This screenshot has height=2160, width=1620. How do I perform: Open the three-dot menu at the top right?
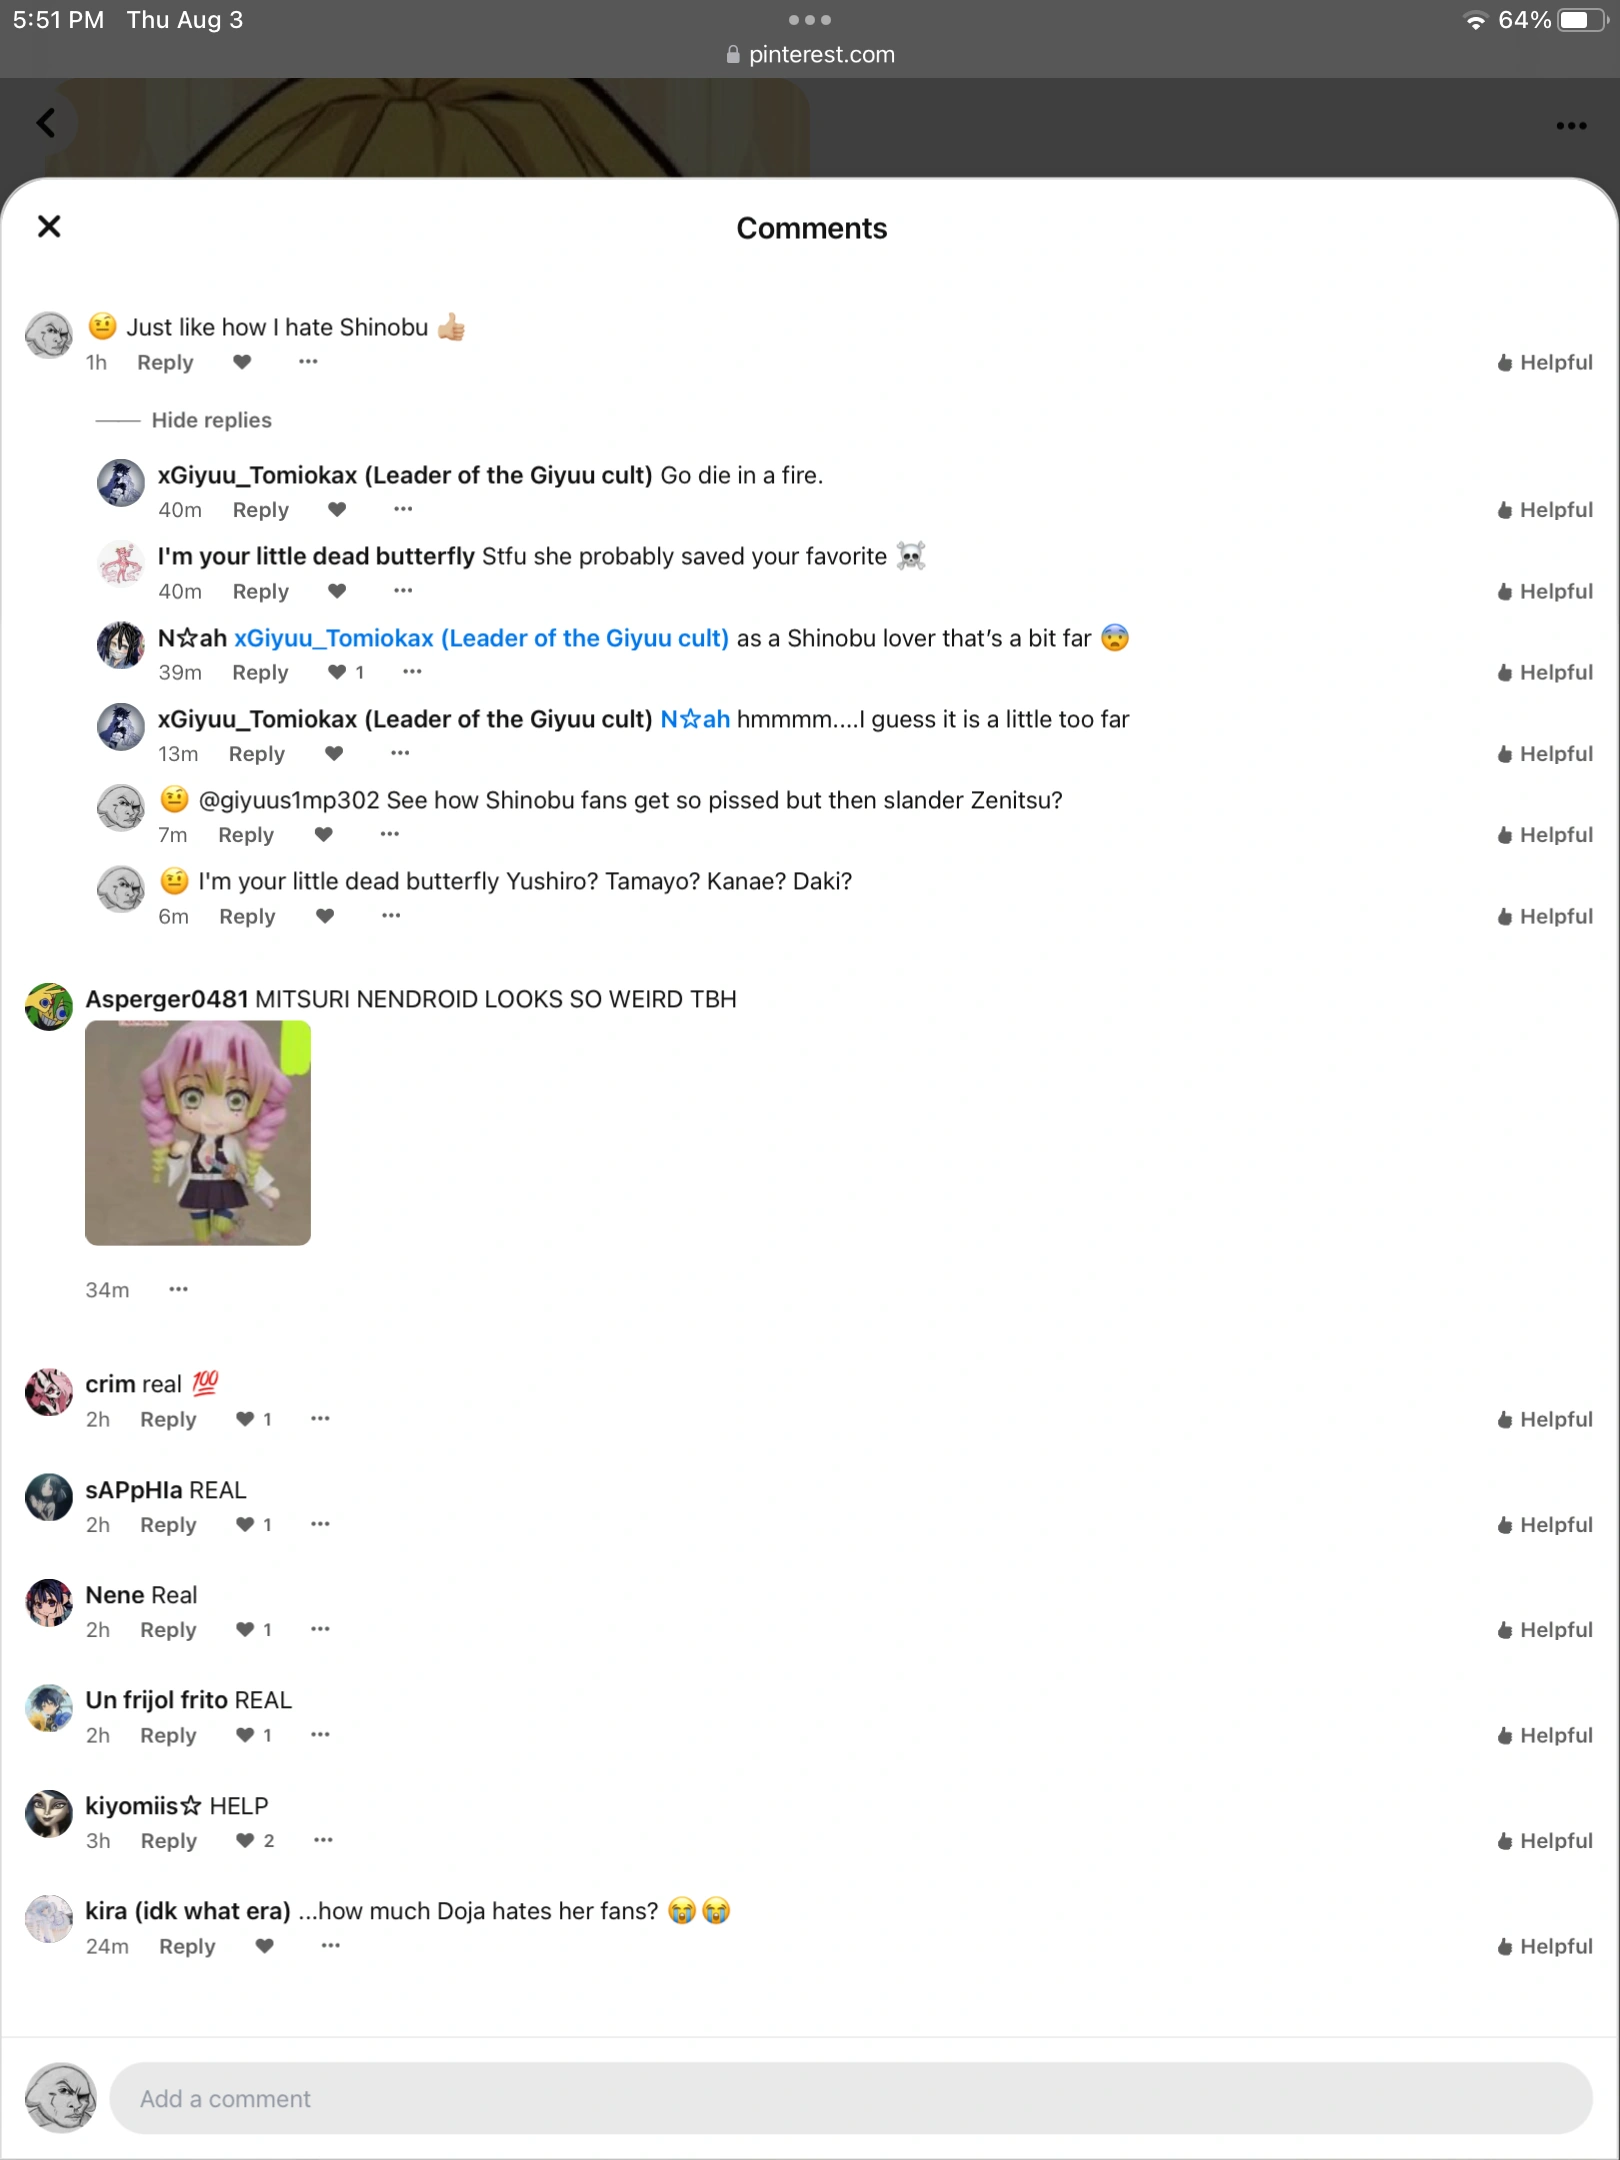1571,126
